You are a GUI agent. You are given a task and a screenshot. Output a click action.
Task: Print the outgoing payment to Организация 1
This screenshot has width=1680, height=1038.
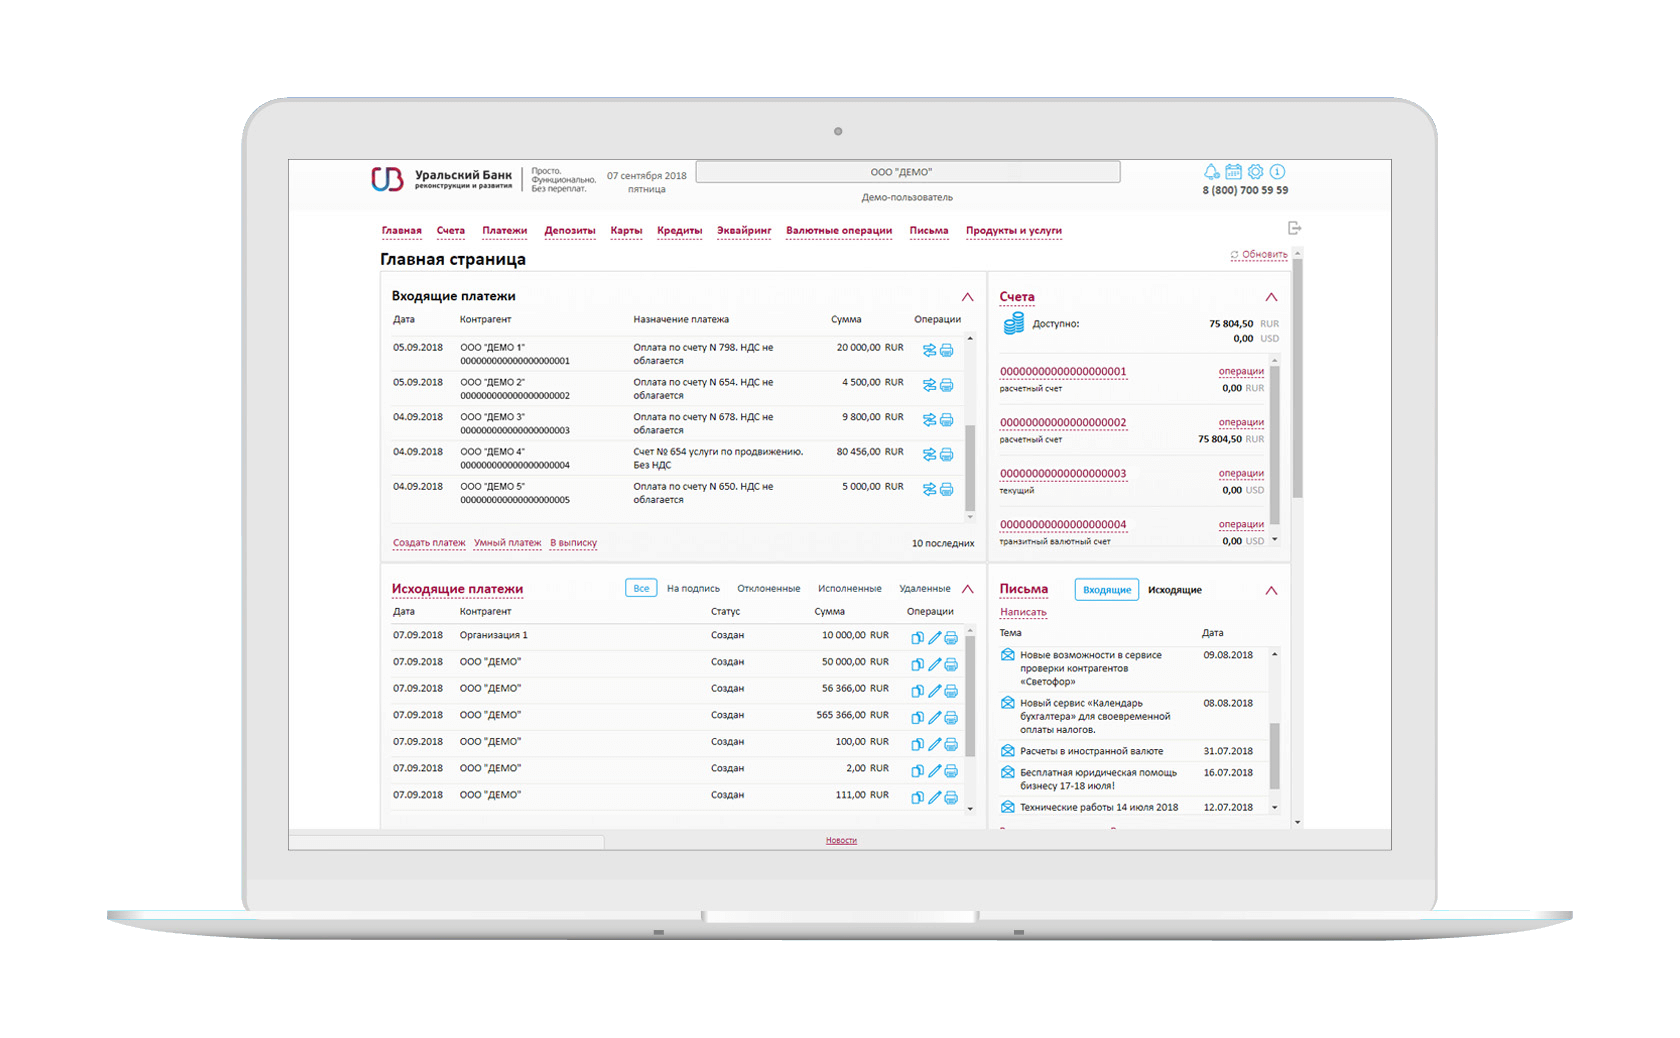click(951, 637)
